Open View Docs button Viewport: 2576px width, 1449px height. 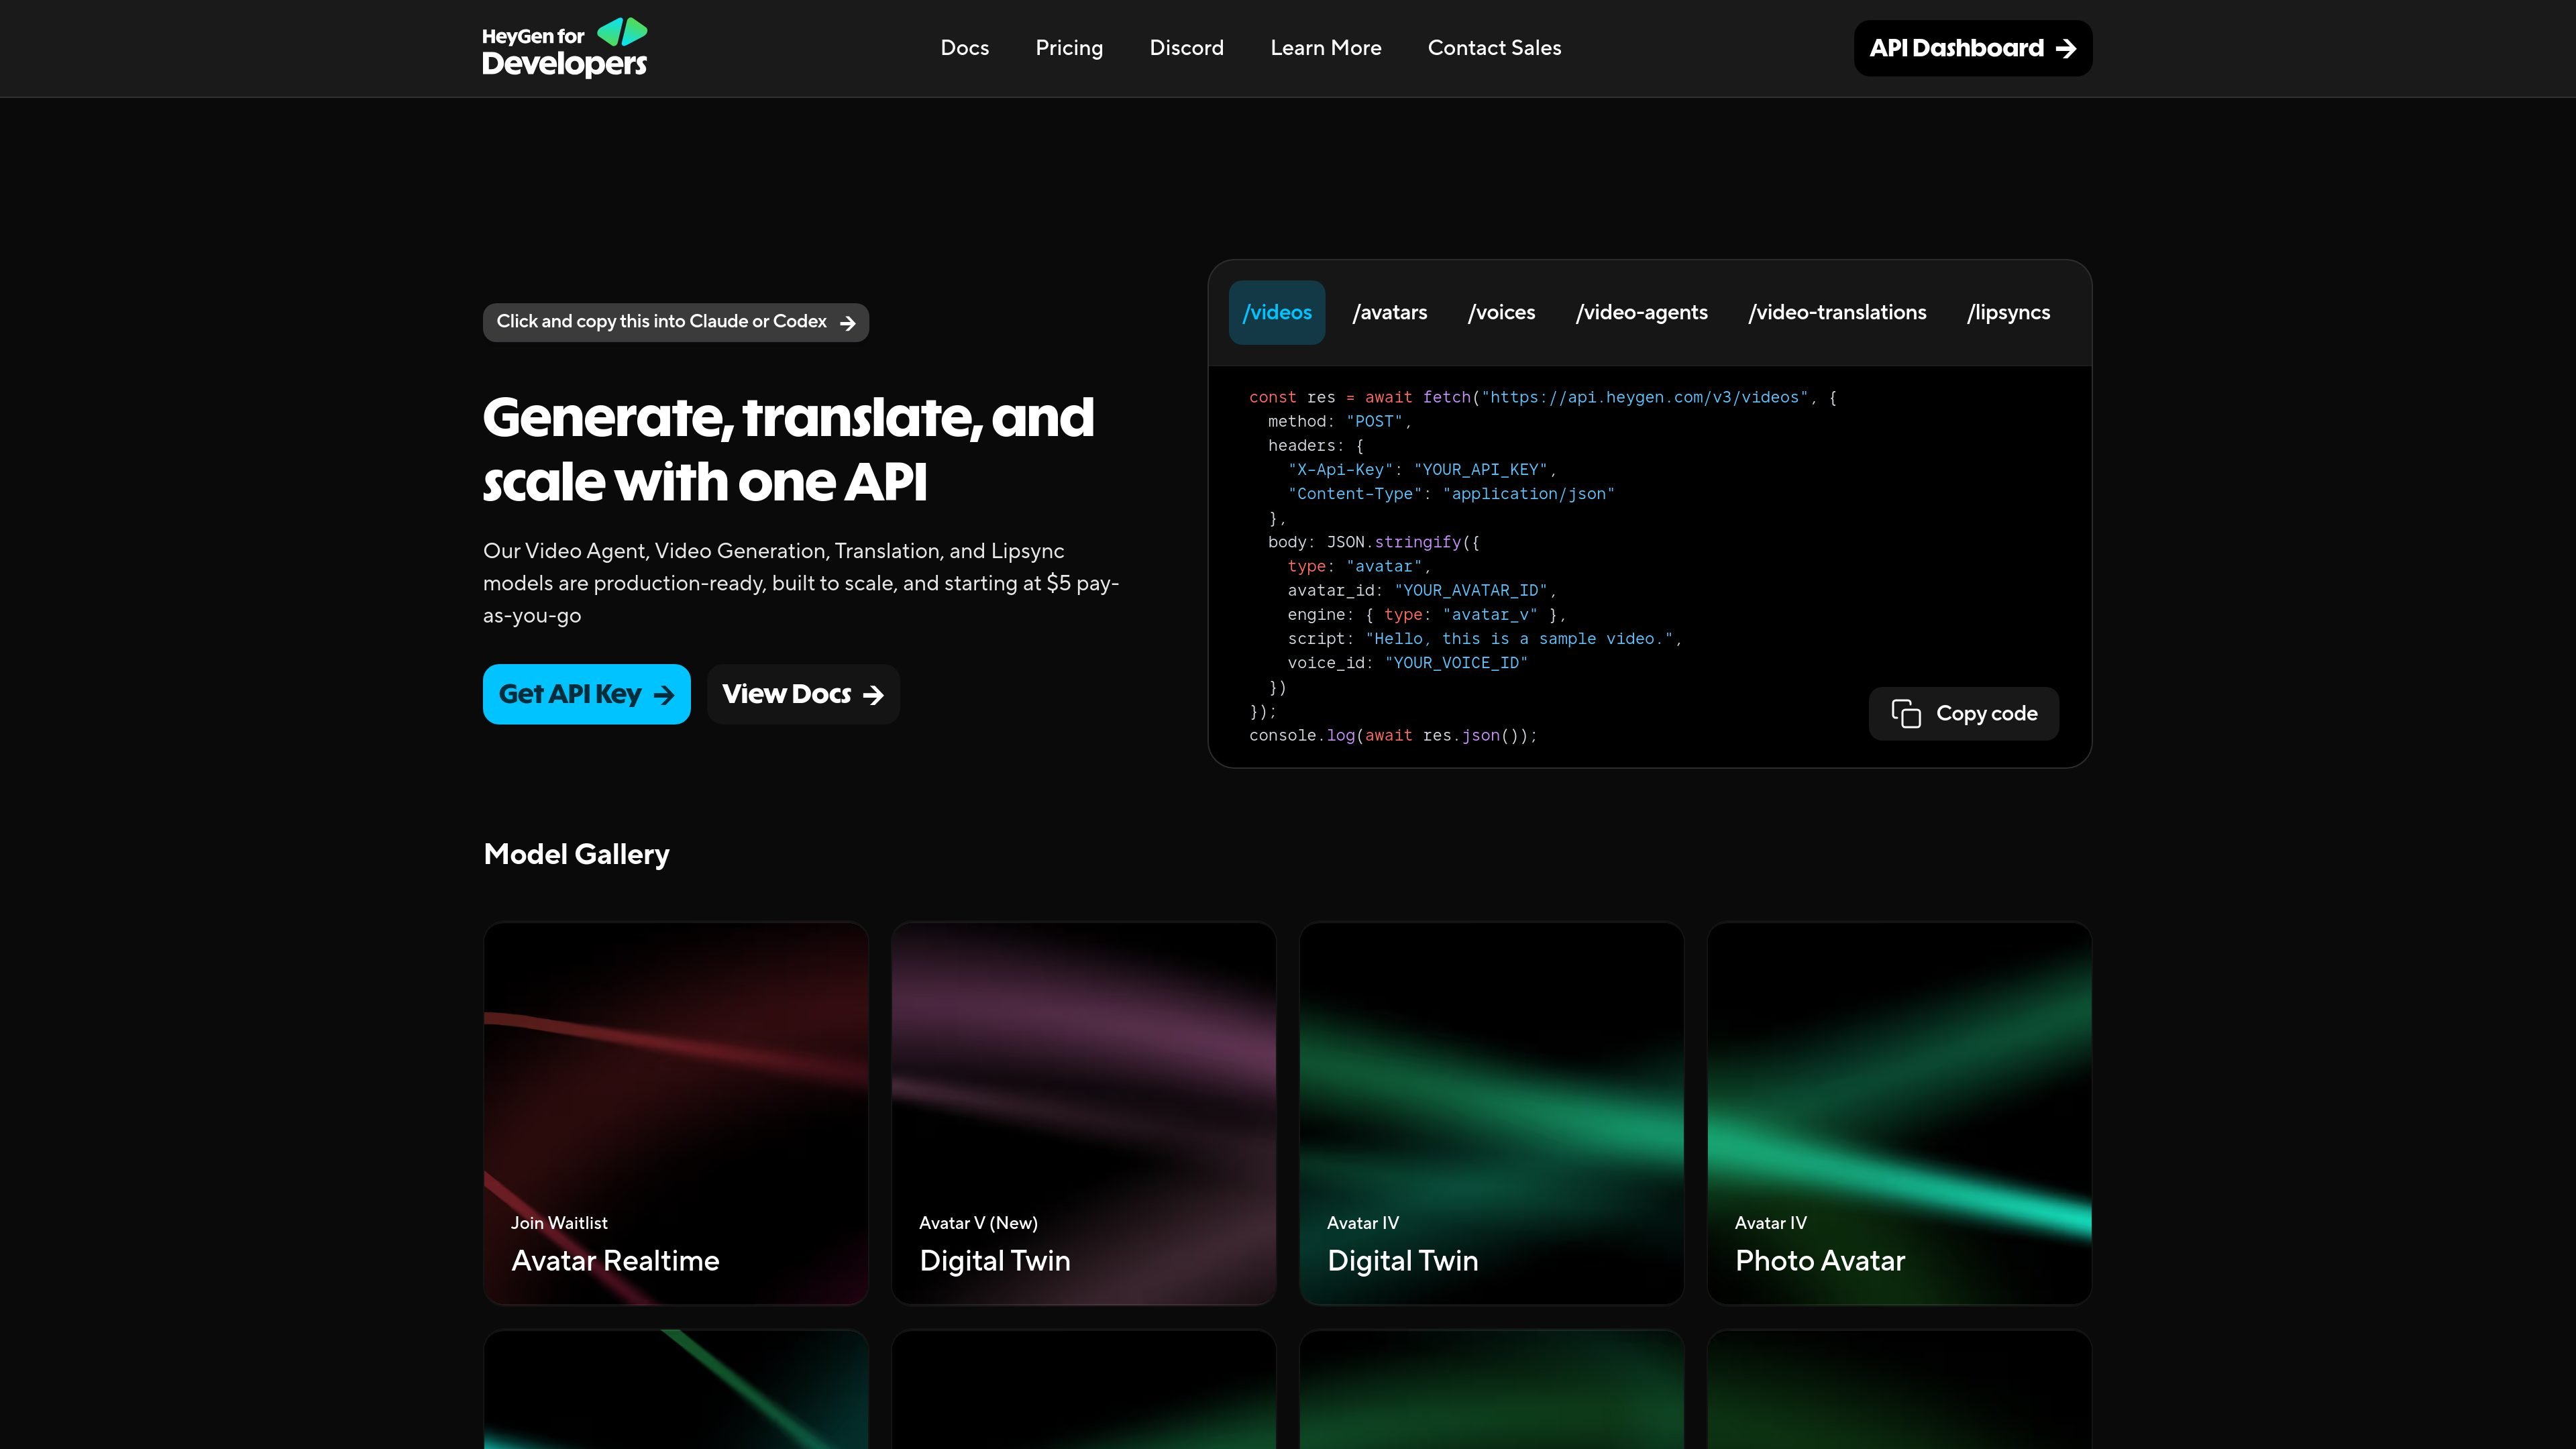(x=803, y=694)
